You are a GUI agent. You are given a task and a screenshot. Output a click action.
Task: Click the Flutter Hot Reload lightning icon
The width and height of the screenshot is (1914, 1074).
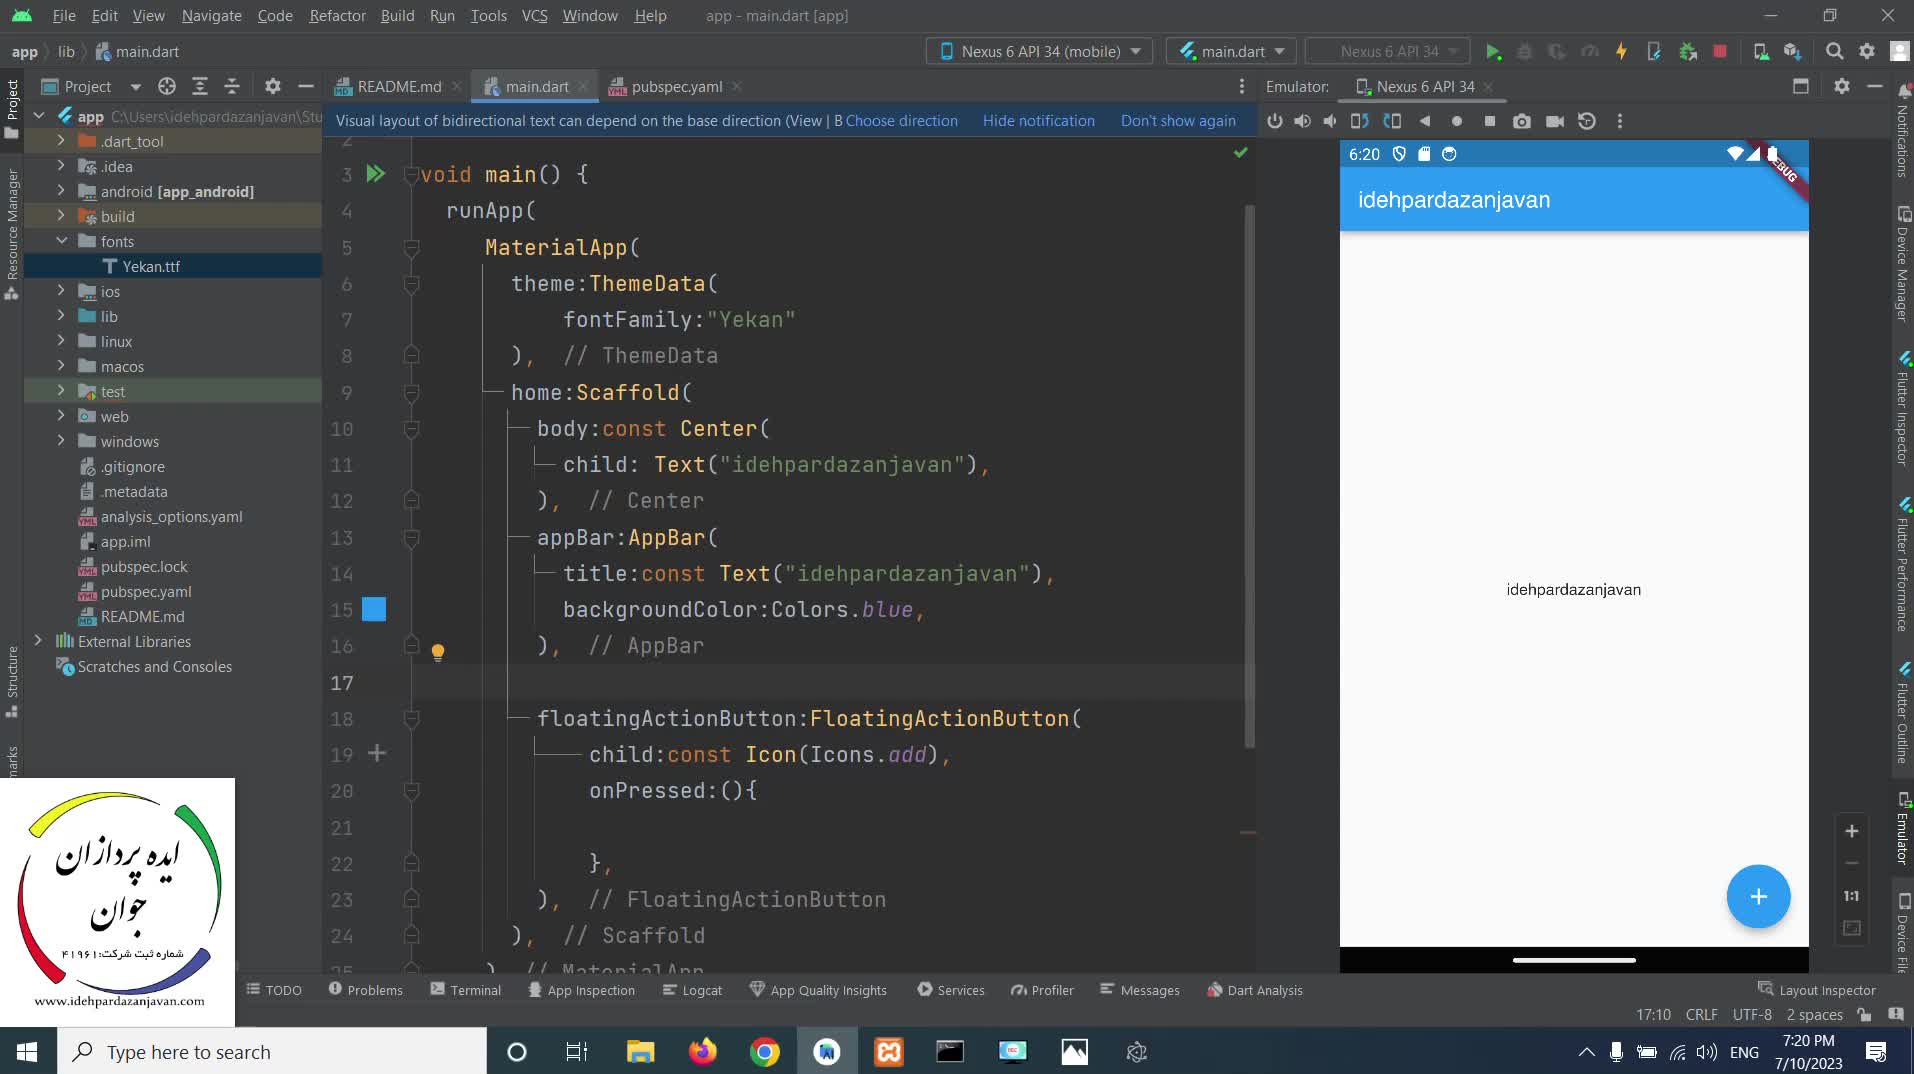(x=1621, y=52)
